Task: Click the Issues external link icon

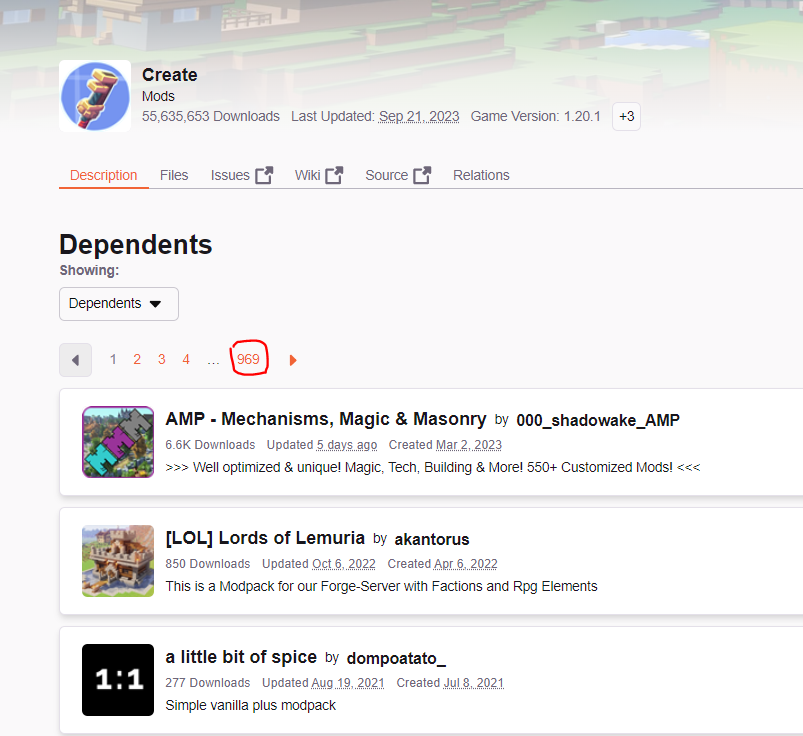Action: 264,175
